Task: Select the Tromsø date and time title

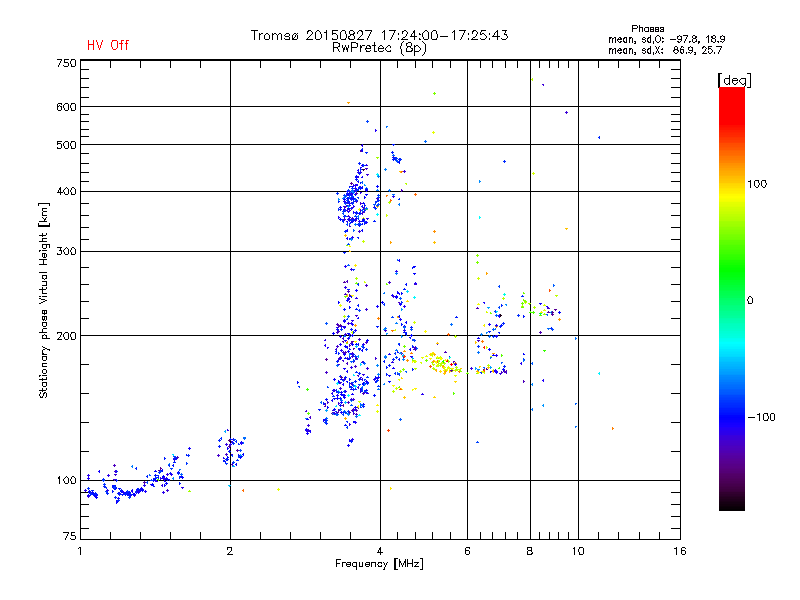Action: point(380,35)
